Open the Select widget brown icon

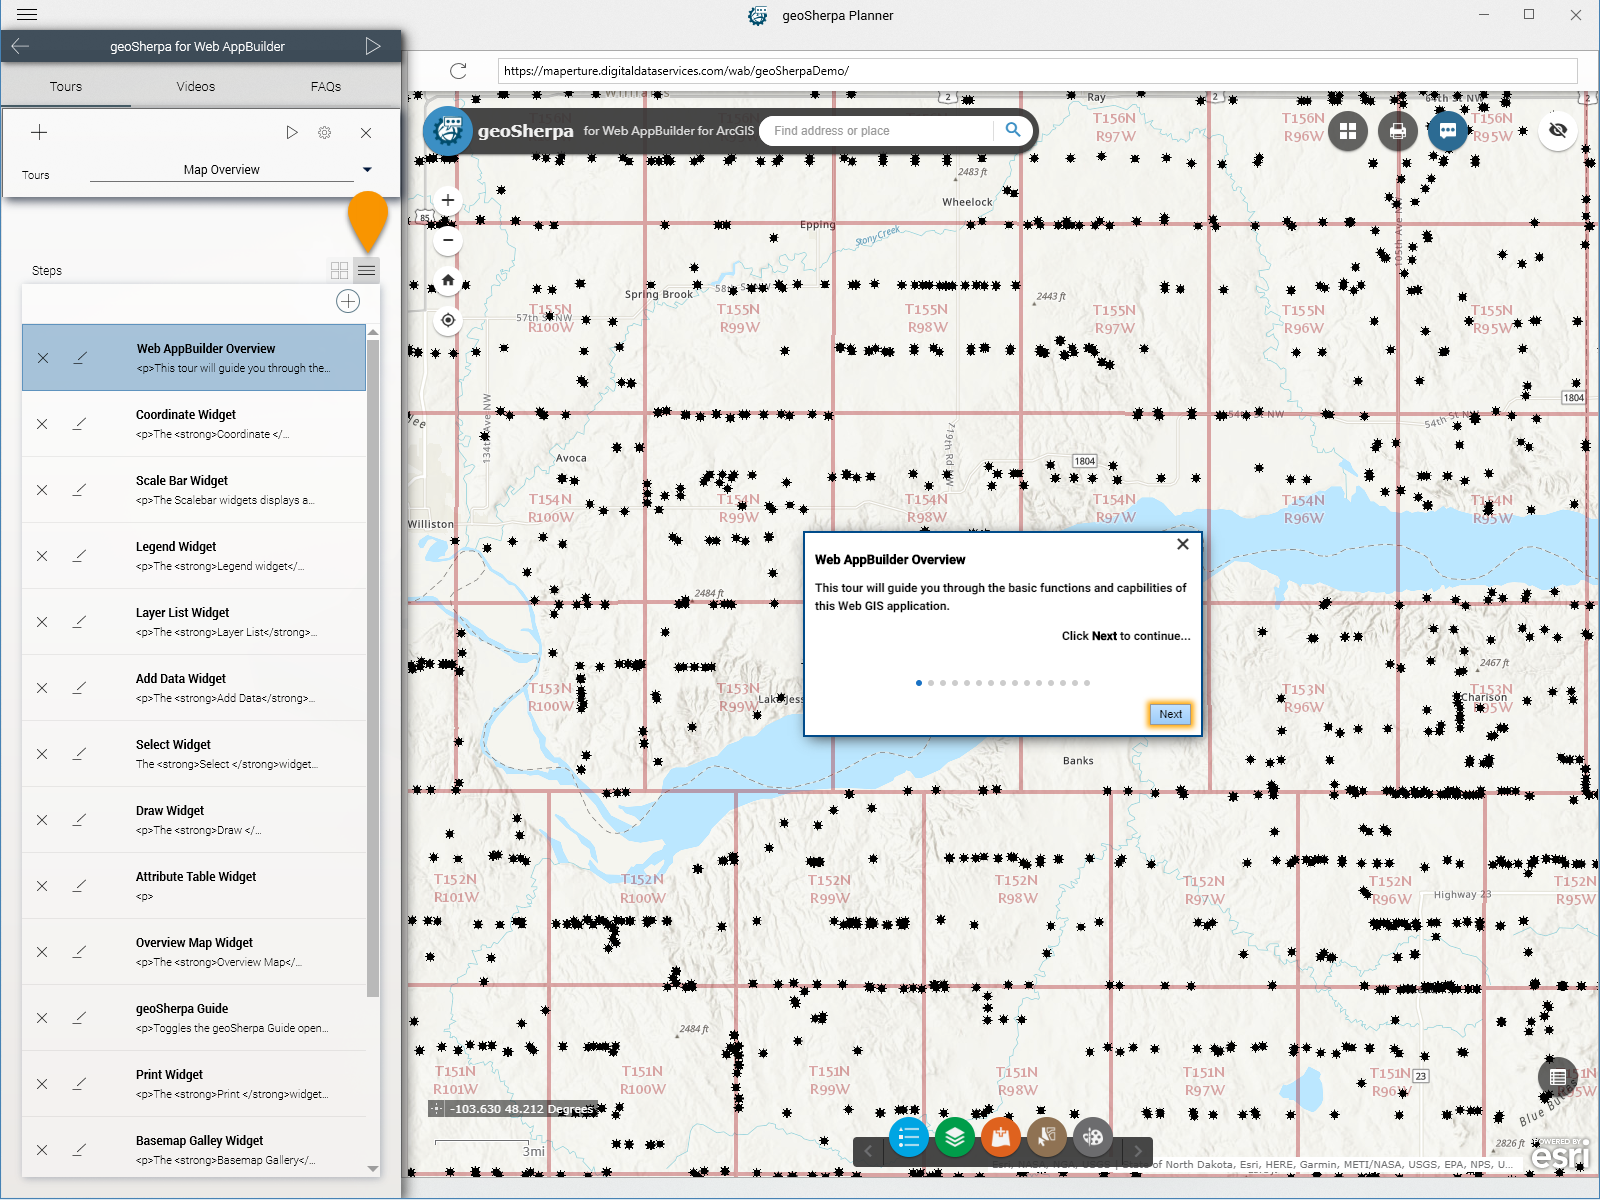tap(1047, 1137)
